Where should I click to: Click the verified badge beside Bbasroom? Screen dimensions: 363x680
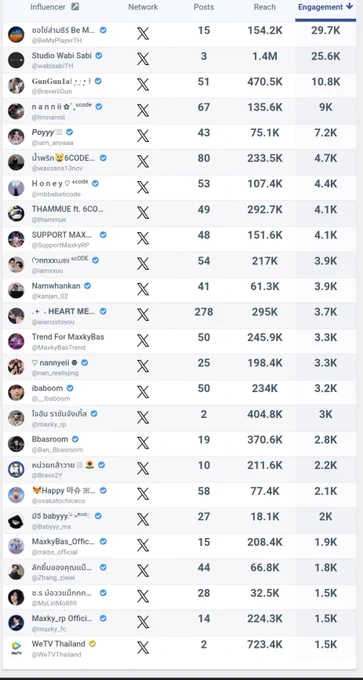(75, 439)
